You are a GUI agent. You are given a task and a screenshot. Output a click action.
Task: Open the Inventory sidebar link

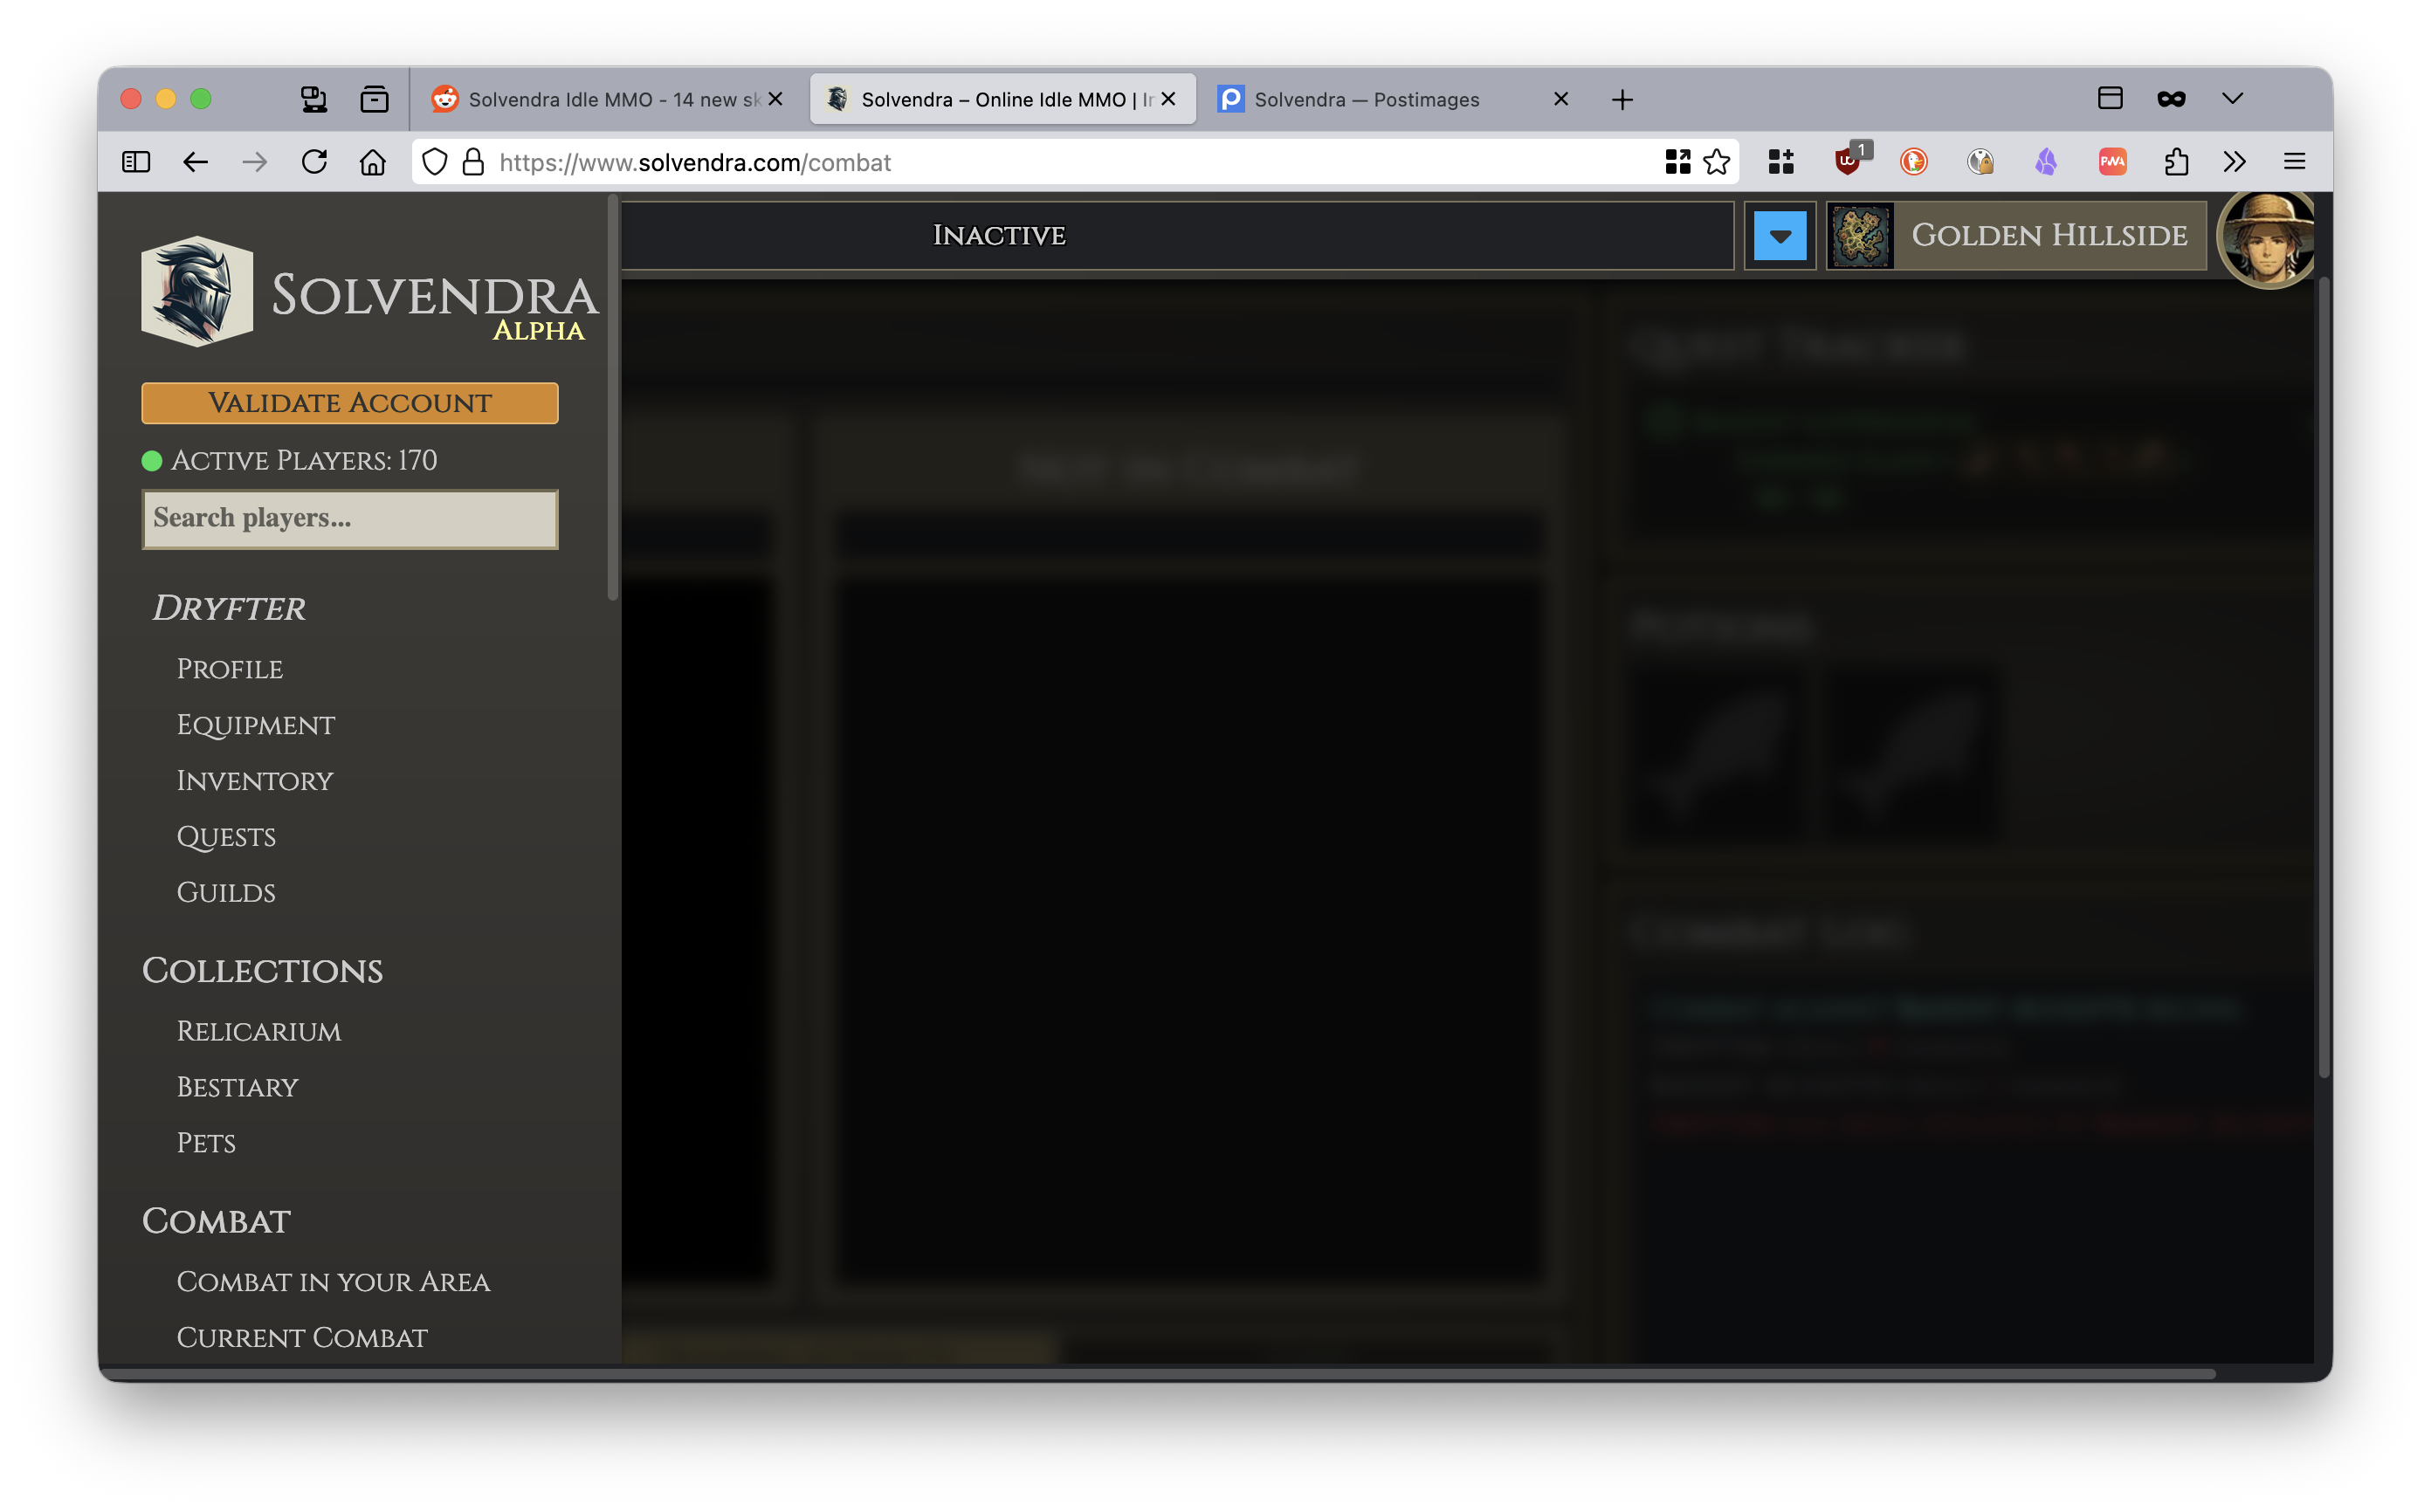pyautogui.click(x=255, y=781)
